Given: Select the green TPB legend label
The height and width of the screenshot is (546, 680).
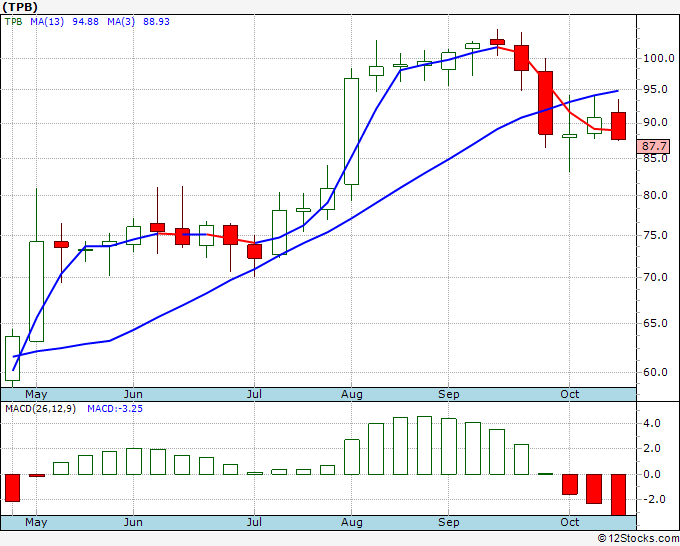Looking at the screenshot, I should click(13, 21).
